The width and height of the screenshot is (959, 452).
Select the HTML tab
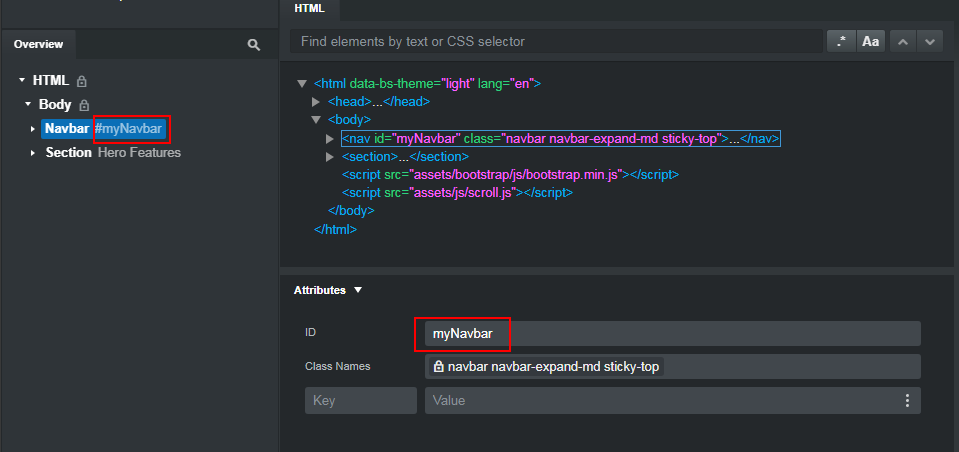pos(309,9)
